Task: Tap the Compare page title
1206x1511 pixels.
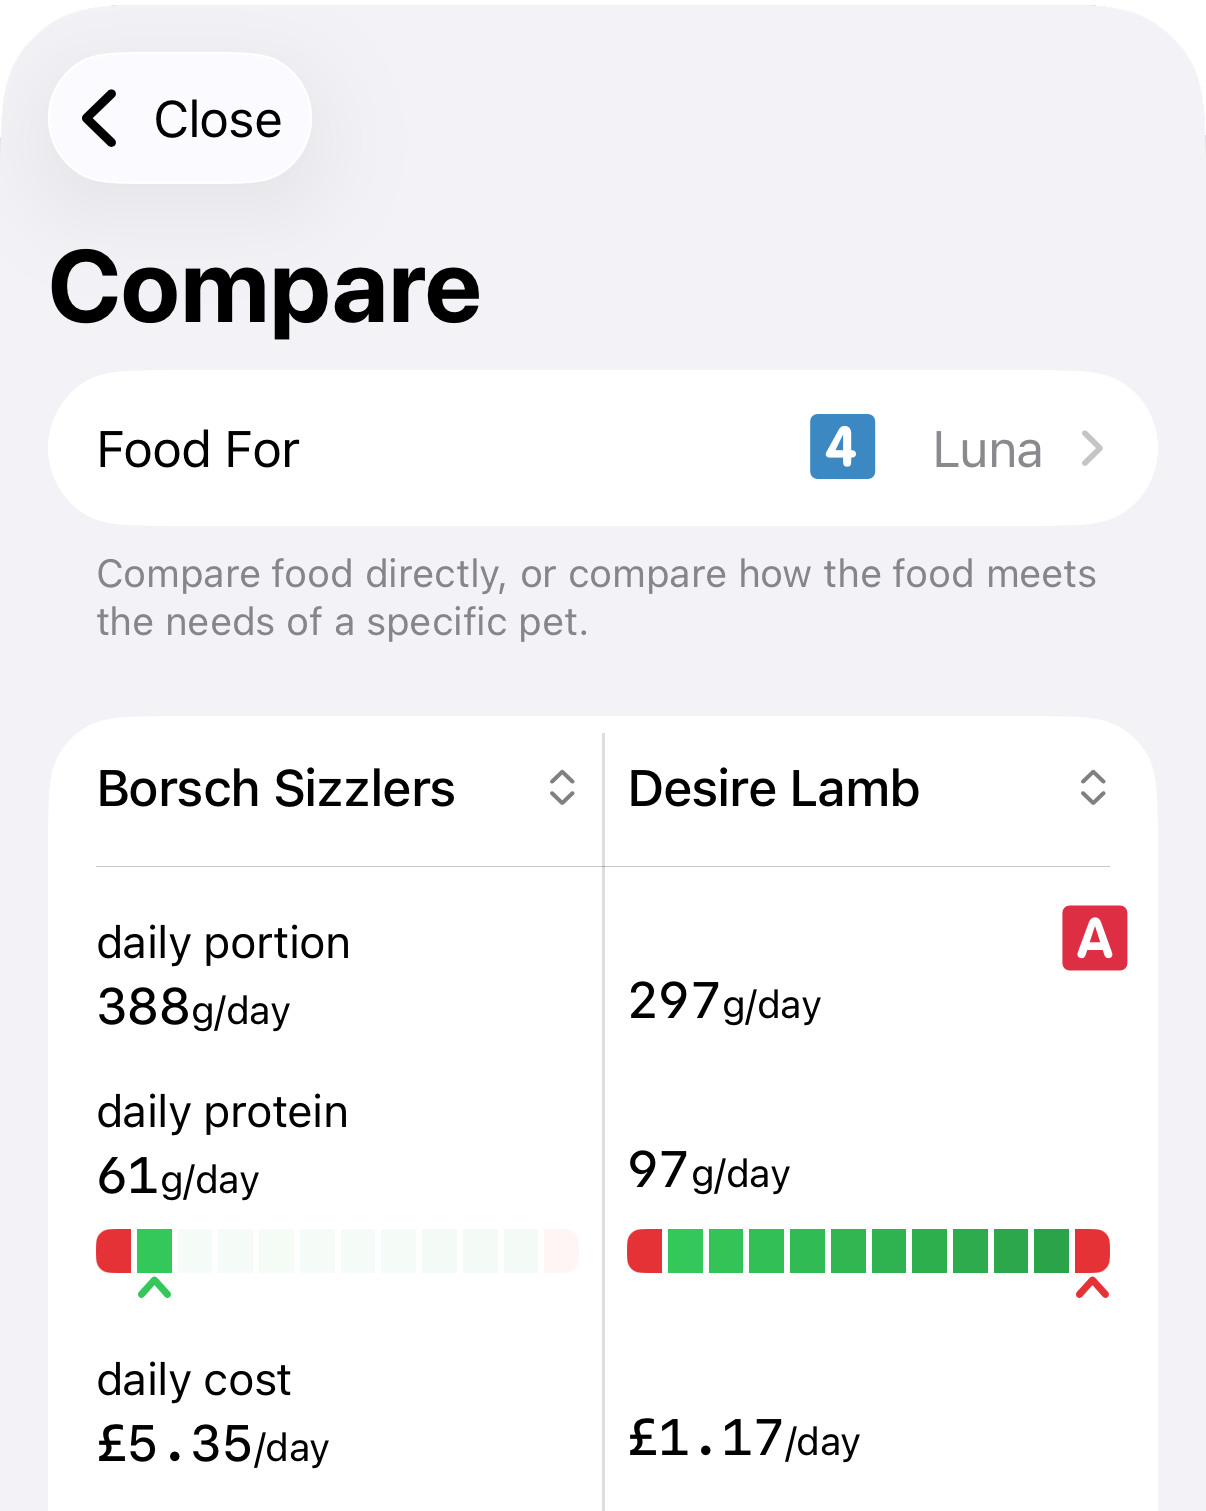Action: click(265, 288)
